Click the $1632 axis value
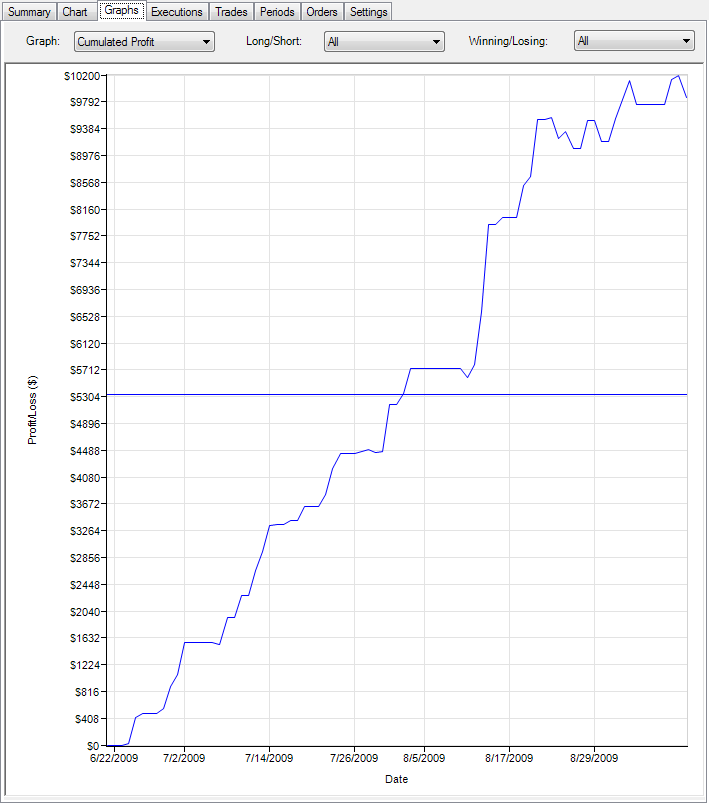Image resolution: width=709 pixels, height=804 pixels. [x=85, y=638]
